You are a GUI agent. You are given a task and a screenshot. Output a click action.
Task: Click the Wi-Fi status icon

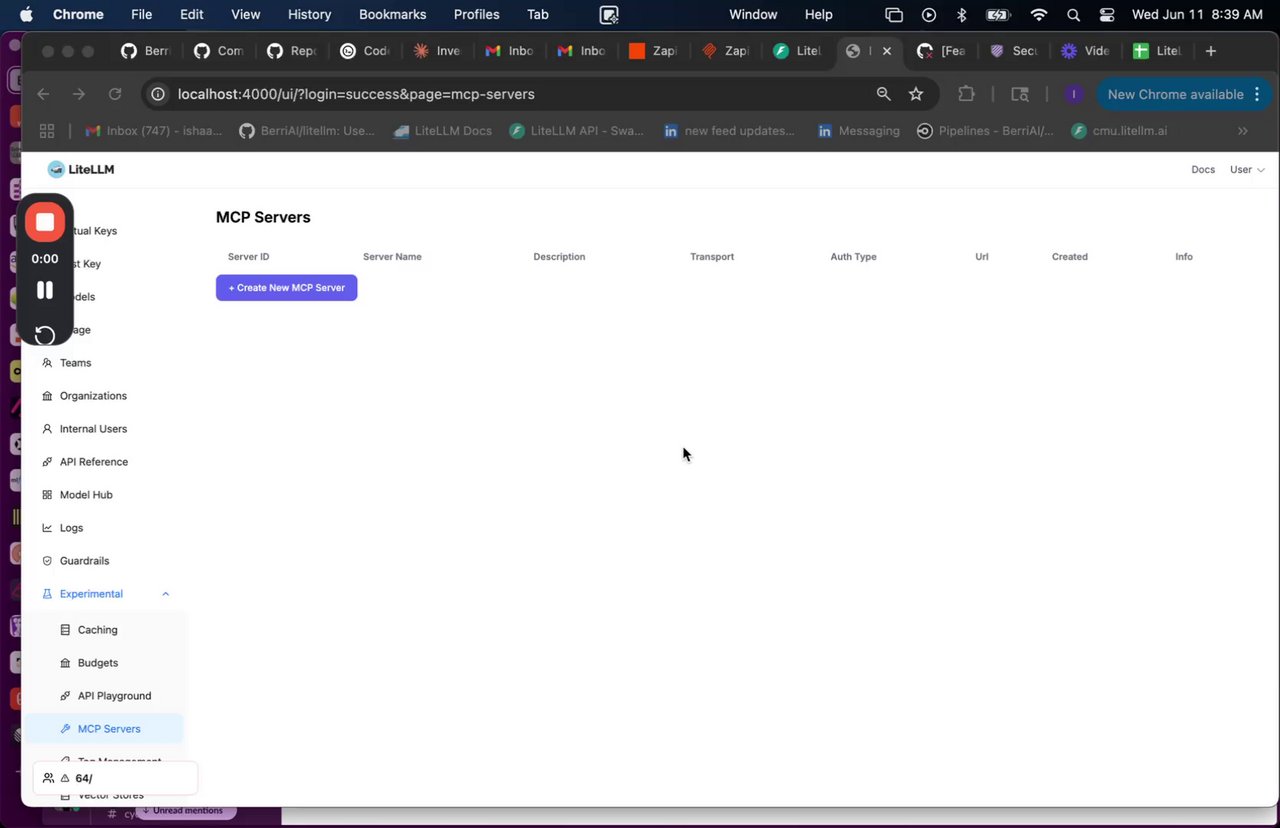pos(1039,14)
